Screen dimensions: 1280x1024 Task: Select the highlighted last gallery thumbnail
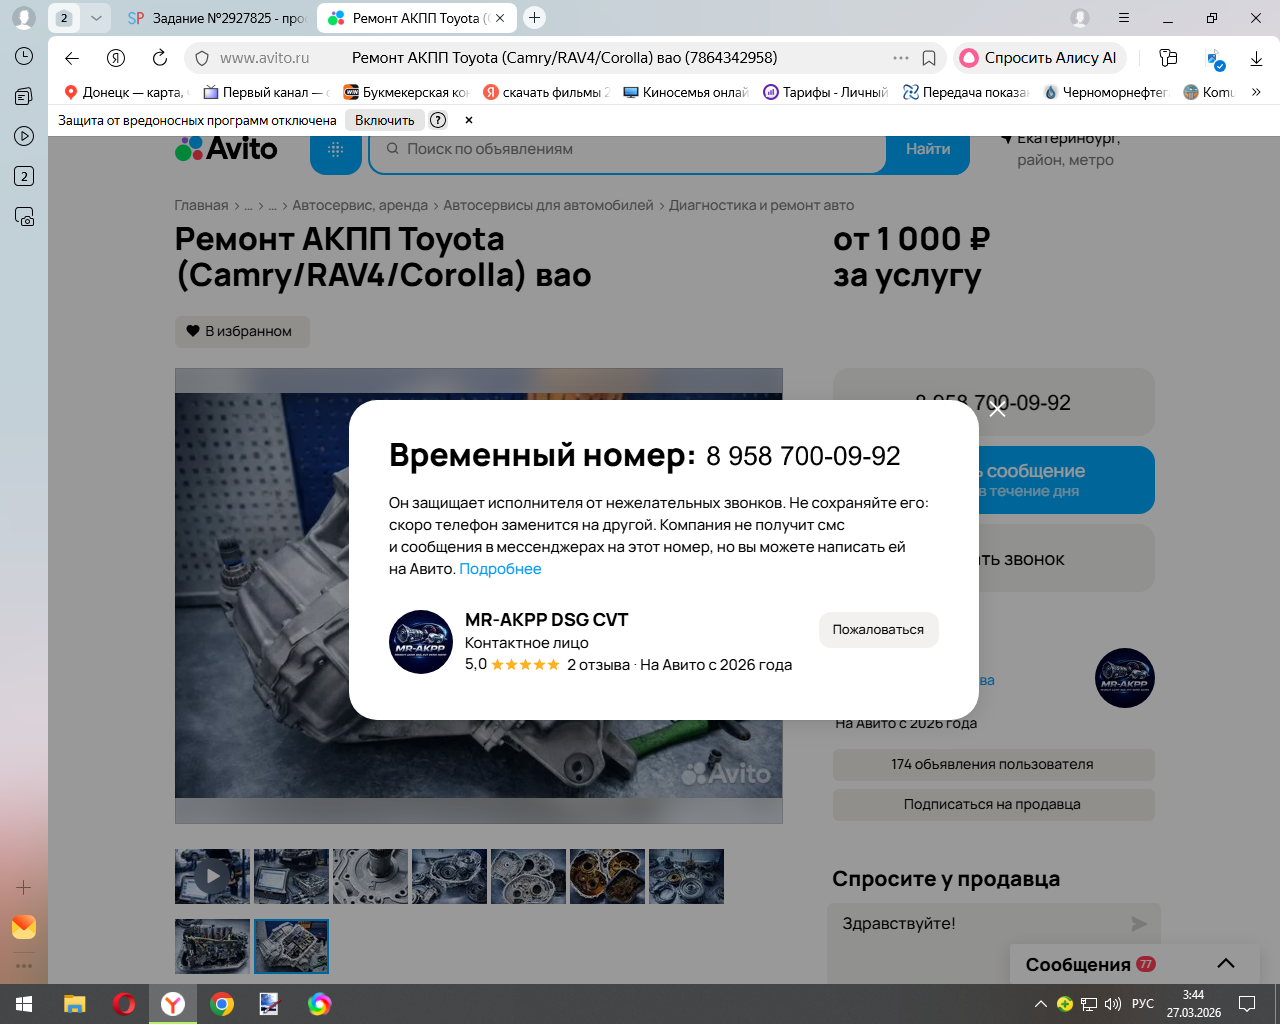[x=291, y=946]
